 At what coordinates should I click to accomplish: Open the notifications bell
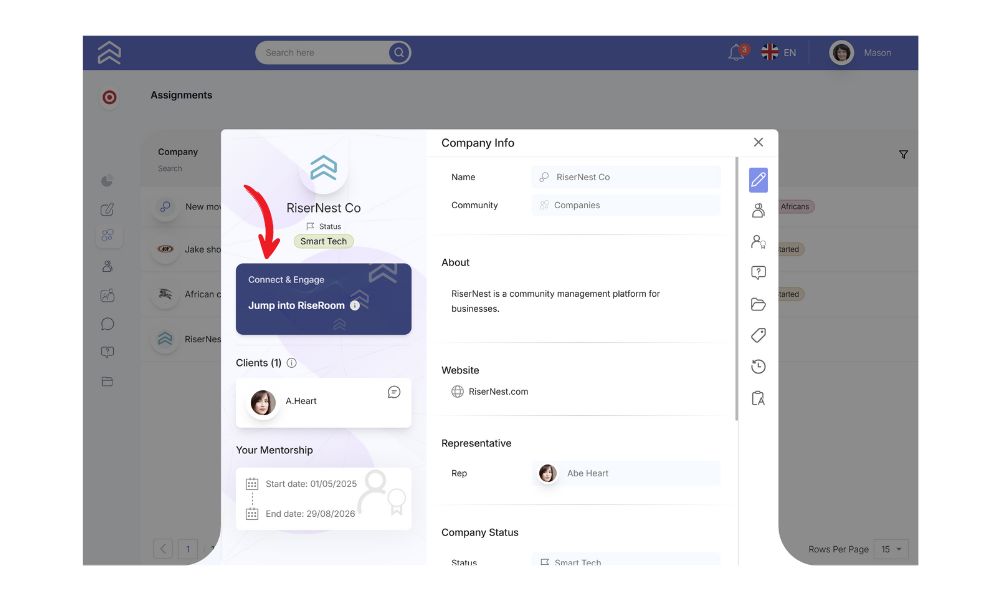[737, 52]
